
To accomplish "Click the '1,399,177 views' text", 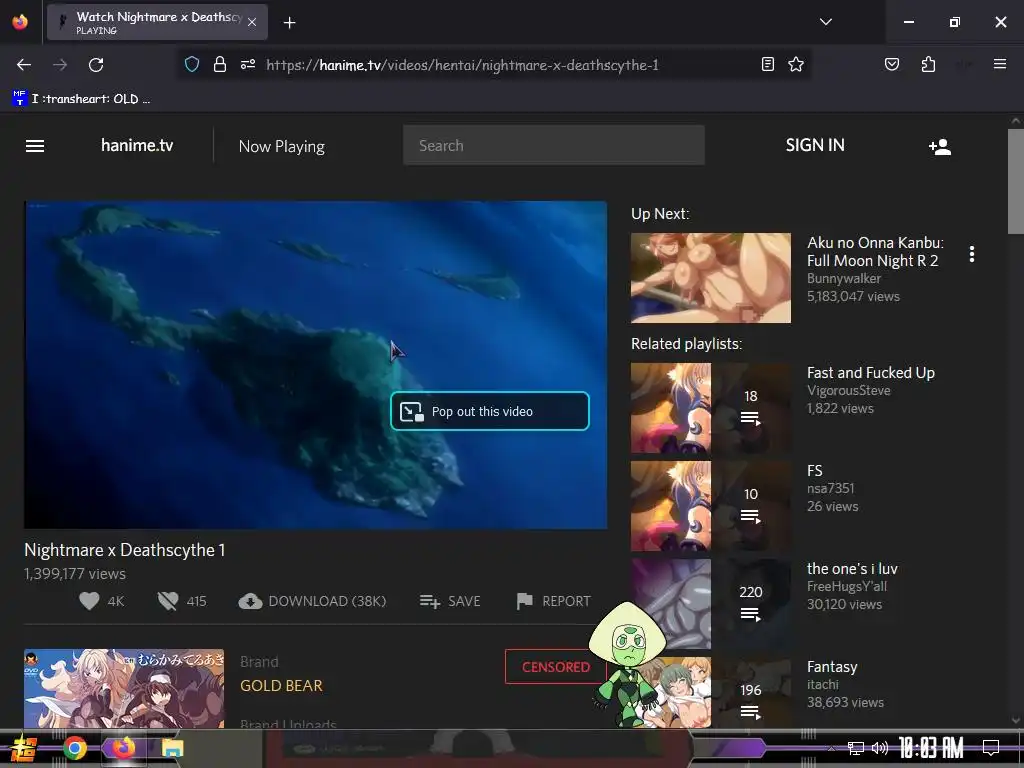I will pos(75,574).
